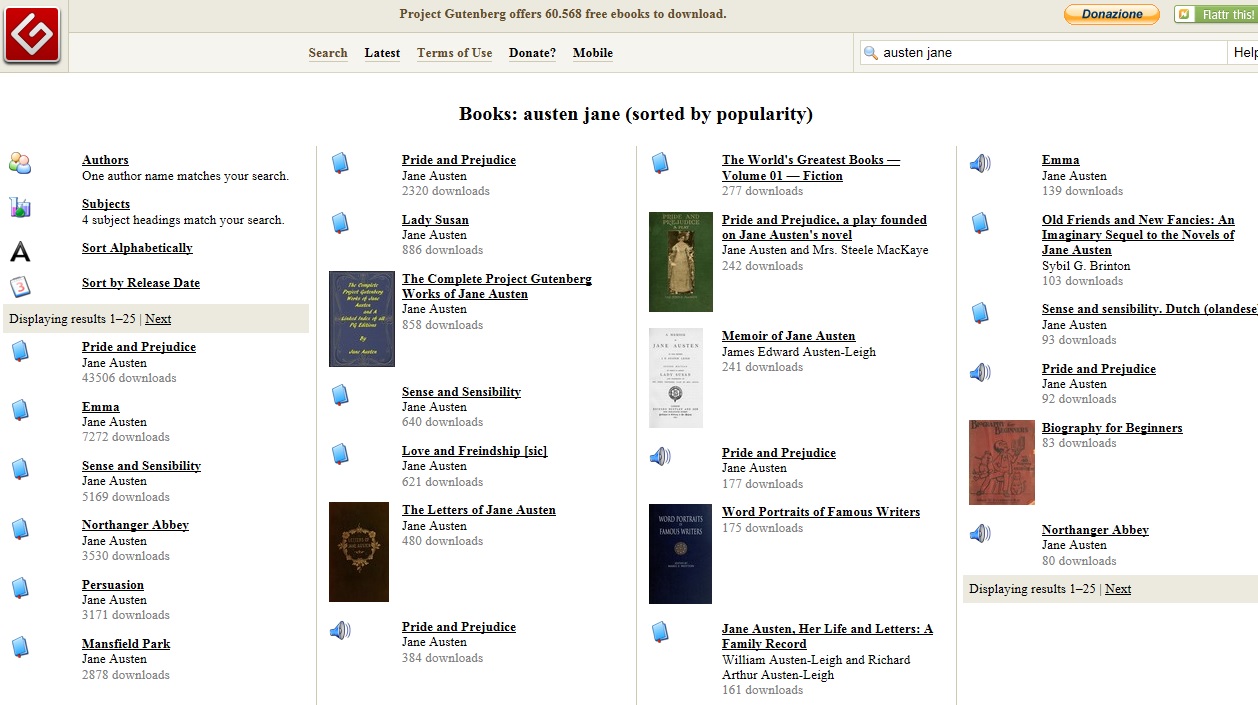Click book icon beside Sense and Sensibility 640 downloads
The image size is (1258, 705).
340,395
